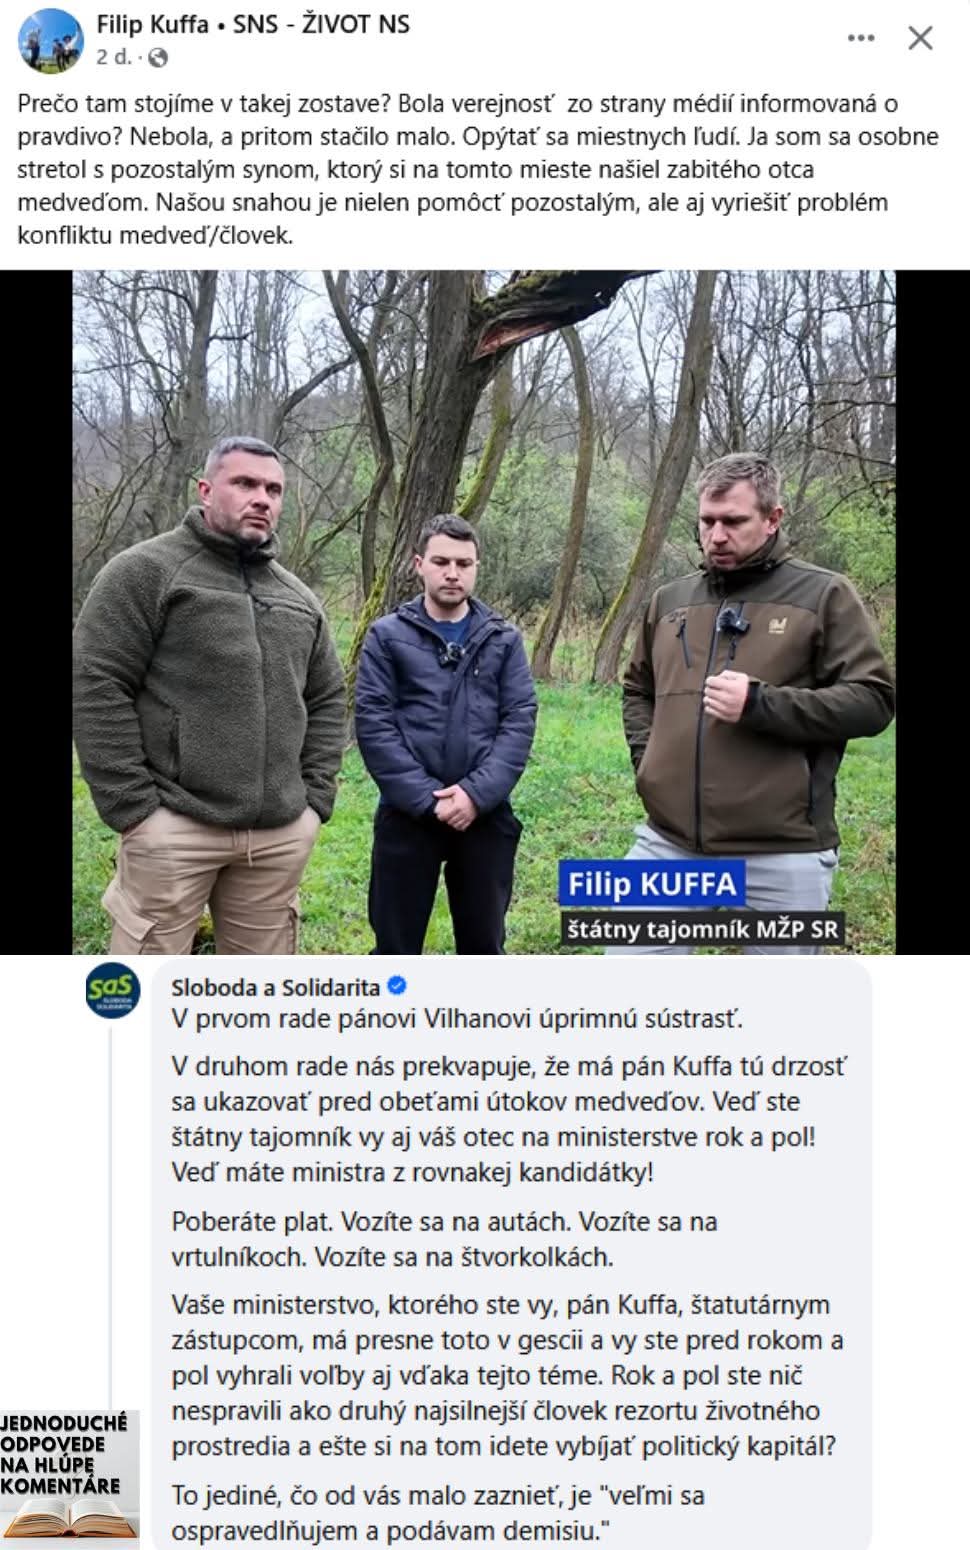The width and height of the screenshot is (970, 1550).
Task: Click the final paragraph mentioning 'podávam demisiu'
Action: [x=438, y=1513]
